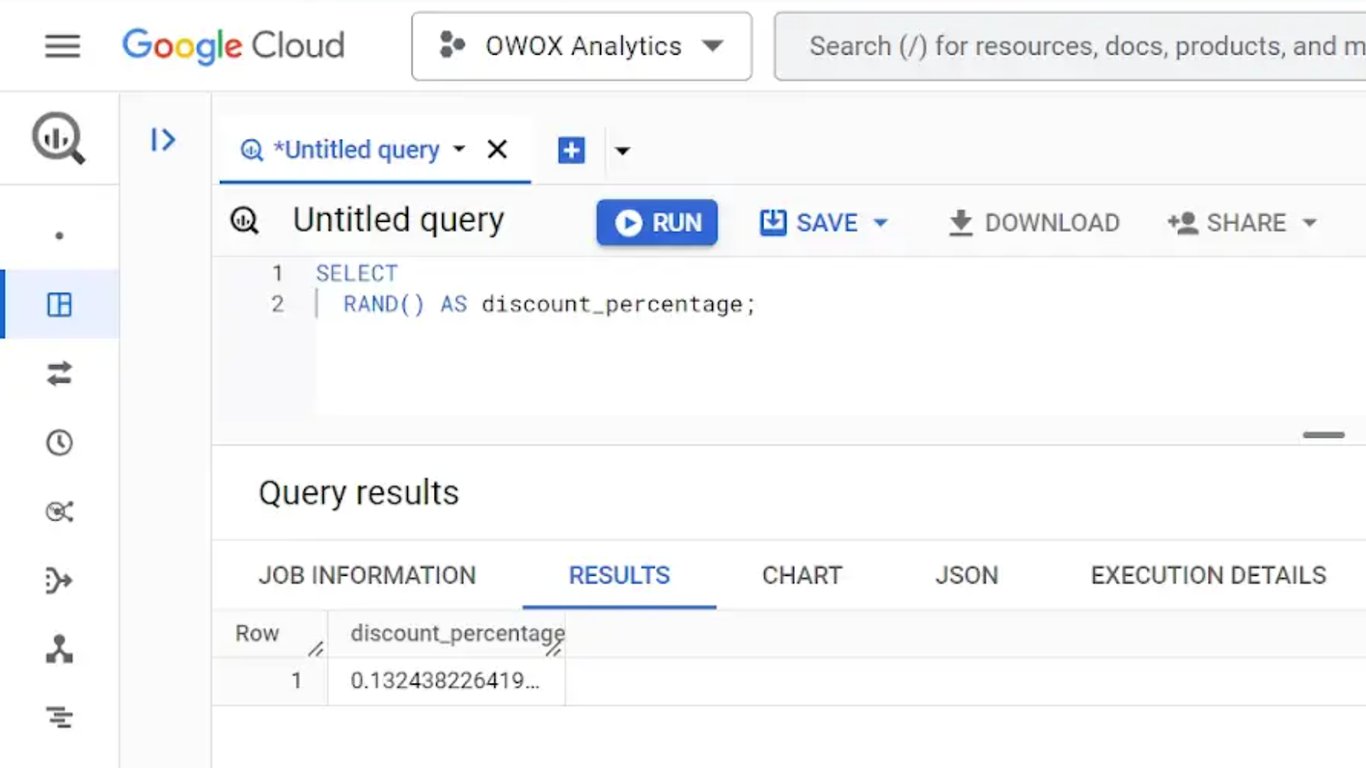The height and width of the screenshot is (768, 1366).
Task: Click the search resources input field
Action: (x=1070, y=46)
